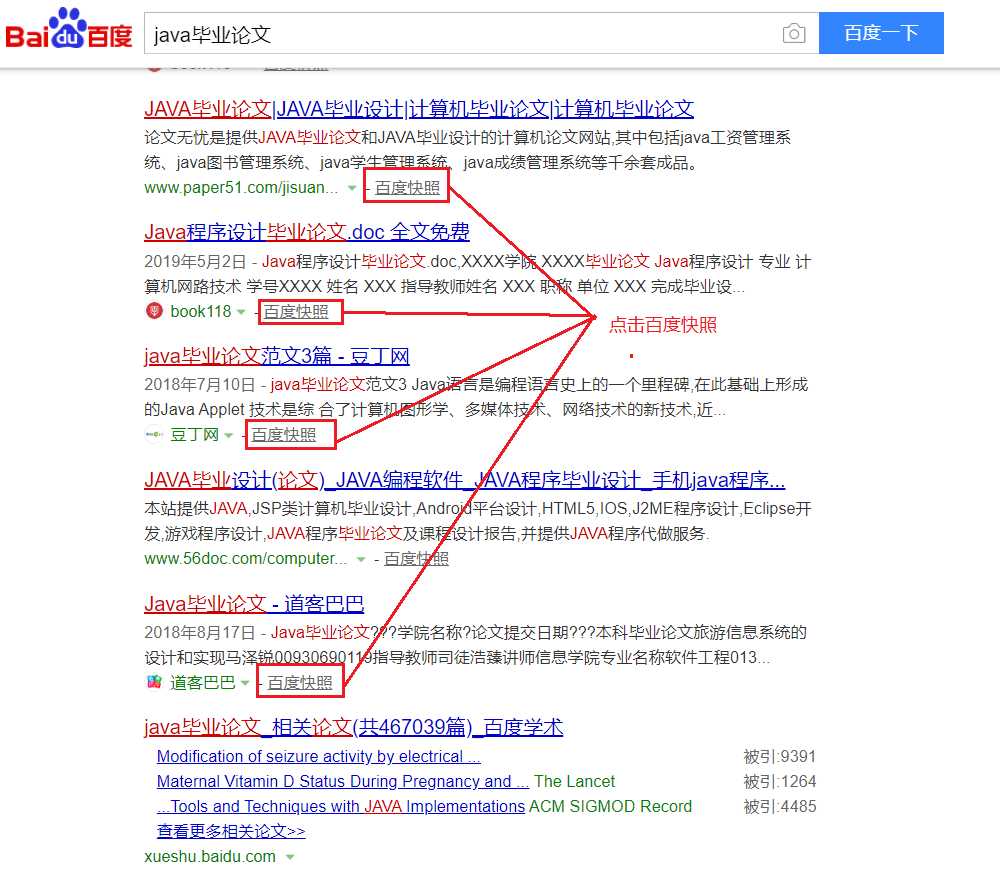Screen dimensions: 1000x874
Task: Click the 道客巴巴 source name
Action: point(202,682)
